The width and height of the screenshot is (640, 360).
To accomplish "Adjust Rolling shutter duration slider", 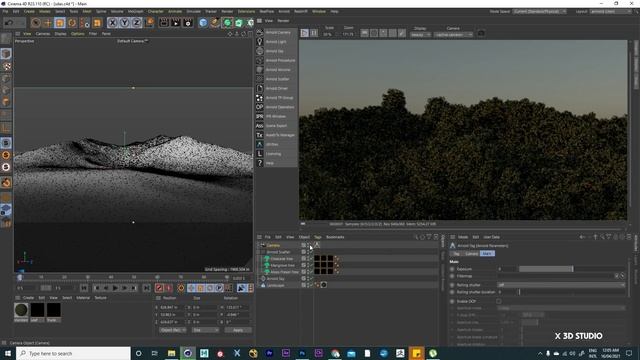I will click(x=571, y=292).
